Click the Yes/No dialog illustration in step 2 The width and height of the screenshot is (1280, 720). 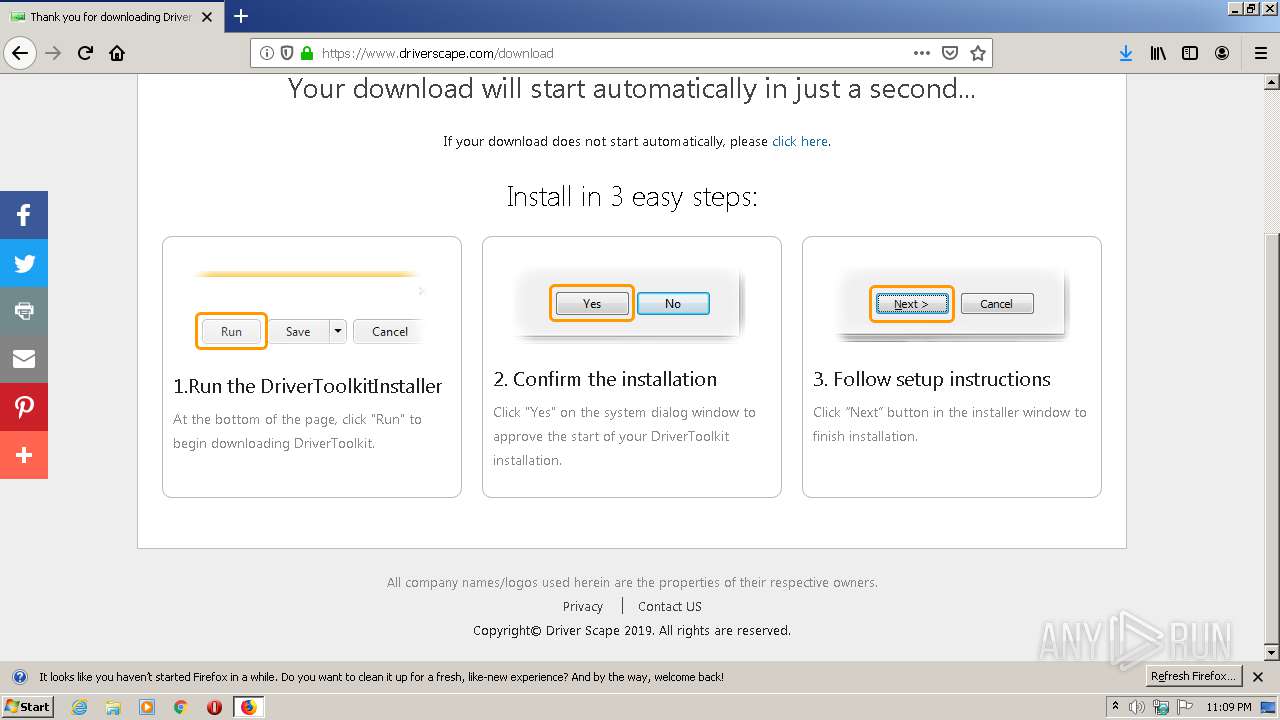pos(632,303)
